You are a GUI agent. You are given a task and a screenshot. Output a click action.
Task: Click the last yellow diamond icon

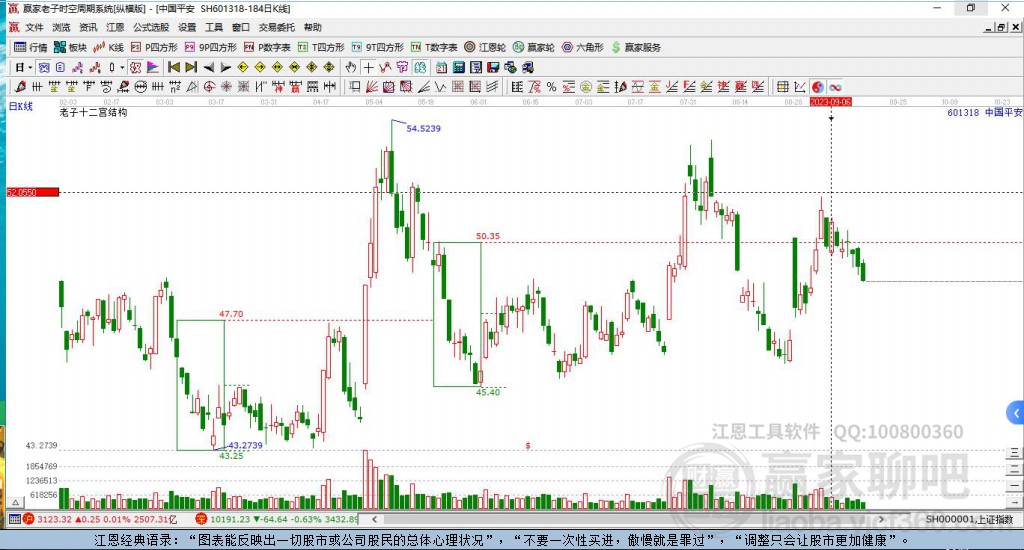[x=329, y=67]
